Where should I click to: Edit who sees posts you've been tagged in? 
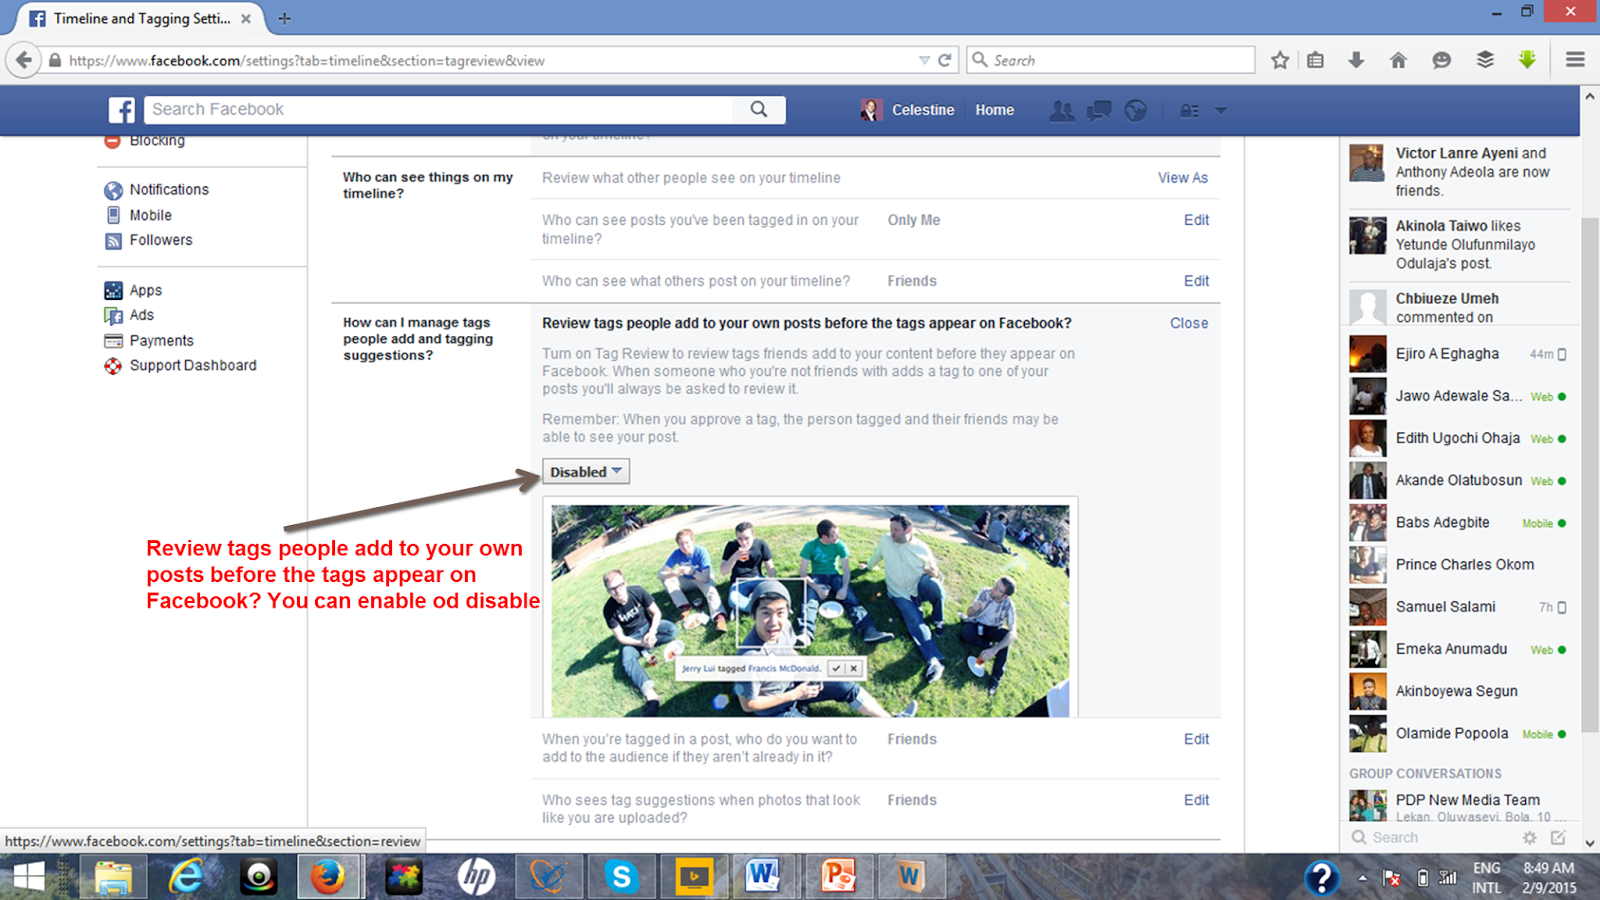pyautogui.click(x=1196, y=220)
